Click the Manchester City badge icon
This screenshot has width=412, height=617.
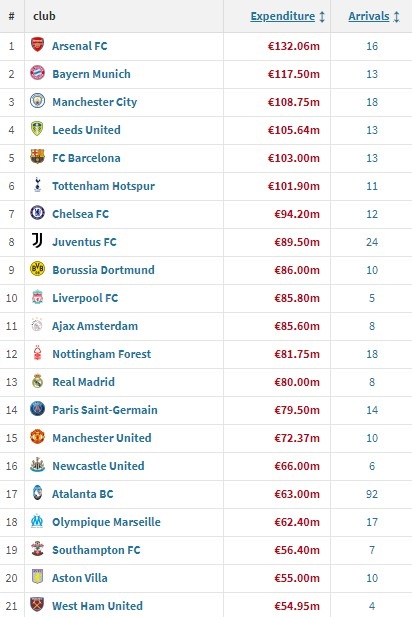37,101
